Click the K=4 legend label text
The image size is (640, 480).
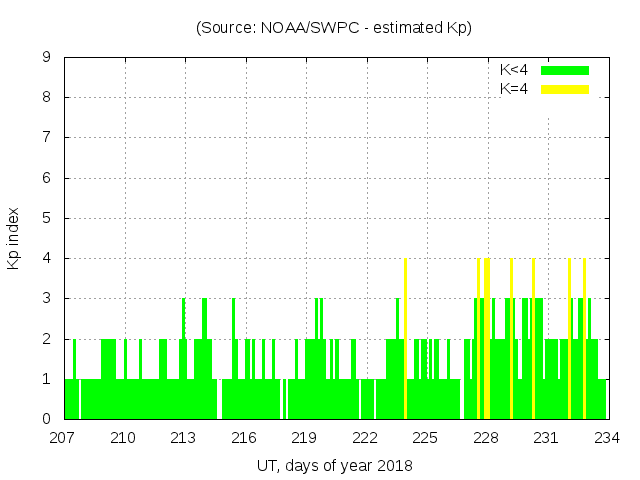[x=514, y=89]
